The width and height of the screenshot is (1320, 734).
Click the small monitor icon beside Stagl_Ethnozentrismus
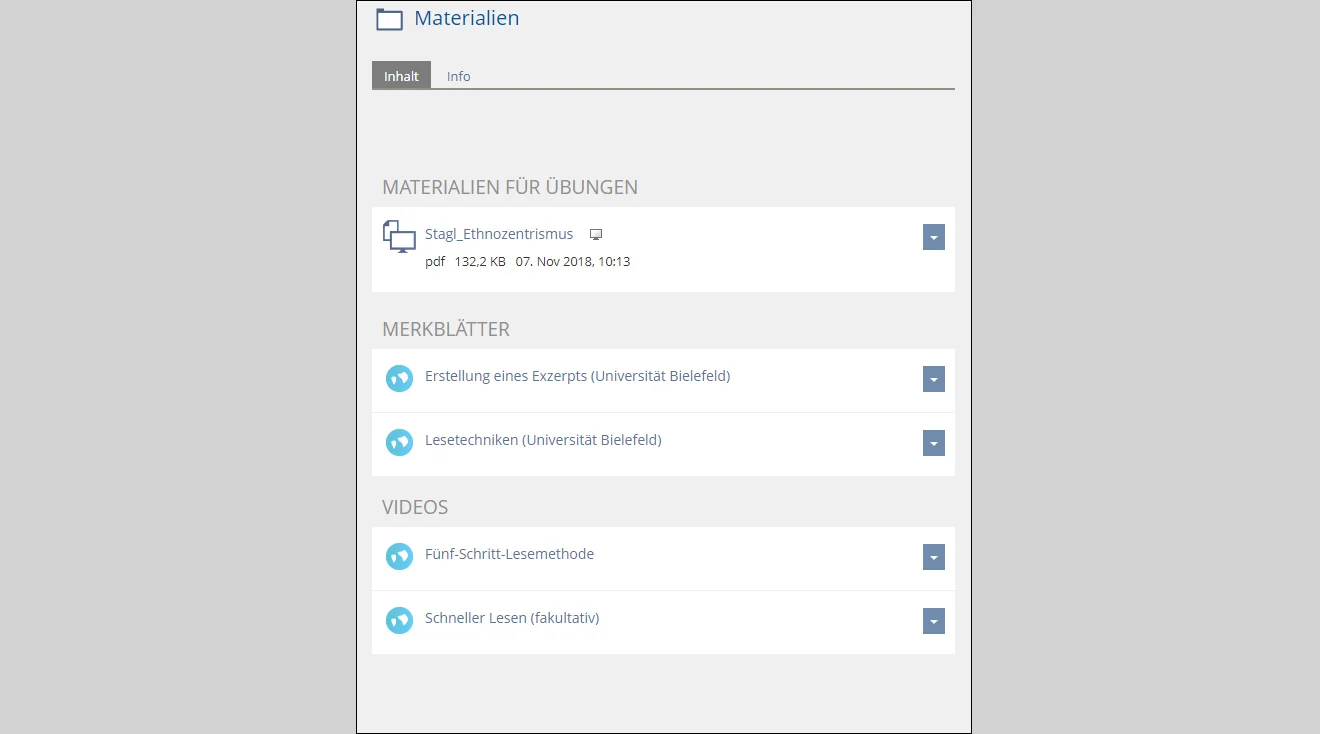point(596,235)
